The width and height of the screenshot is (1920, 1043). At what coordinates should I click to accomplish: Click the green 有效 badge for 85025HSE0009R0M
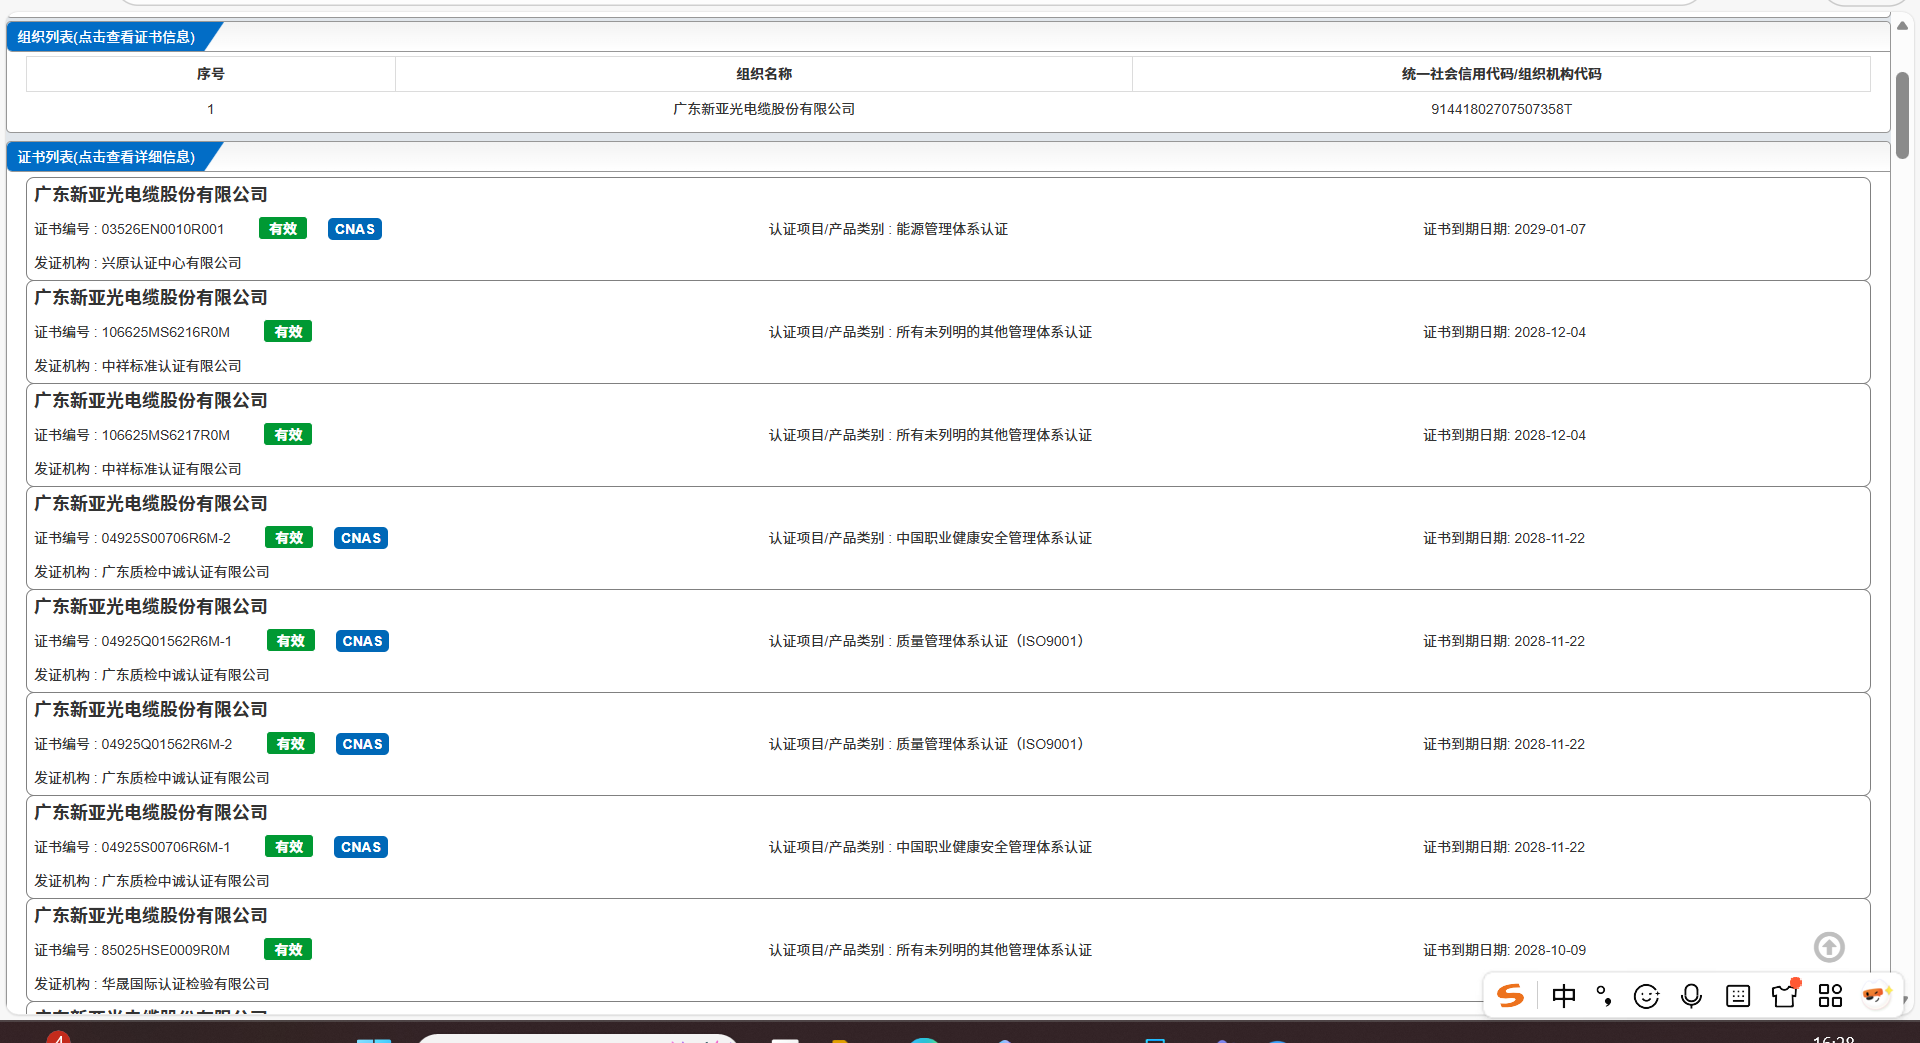(x=288, y=950)
